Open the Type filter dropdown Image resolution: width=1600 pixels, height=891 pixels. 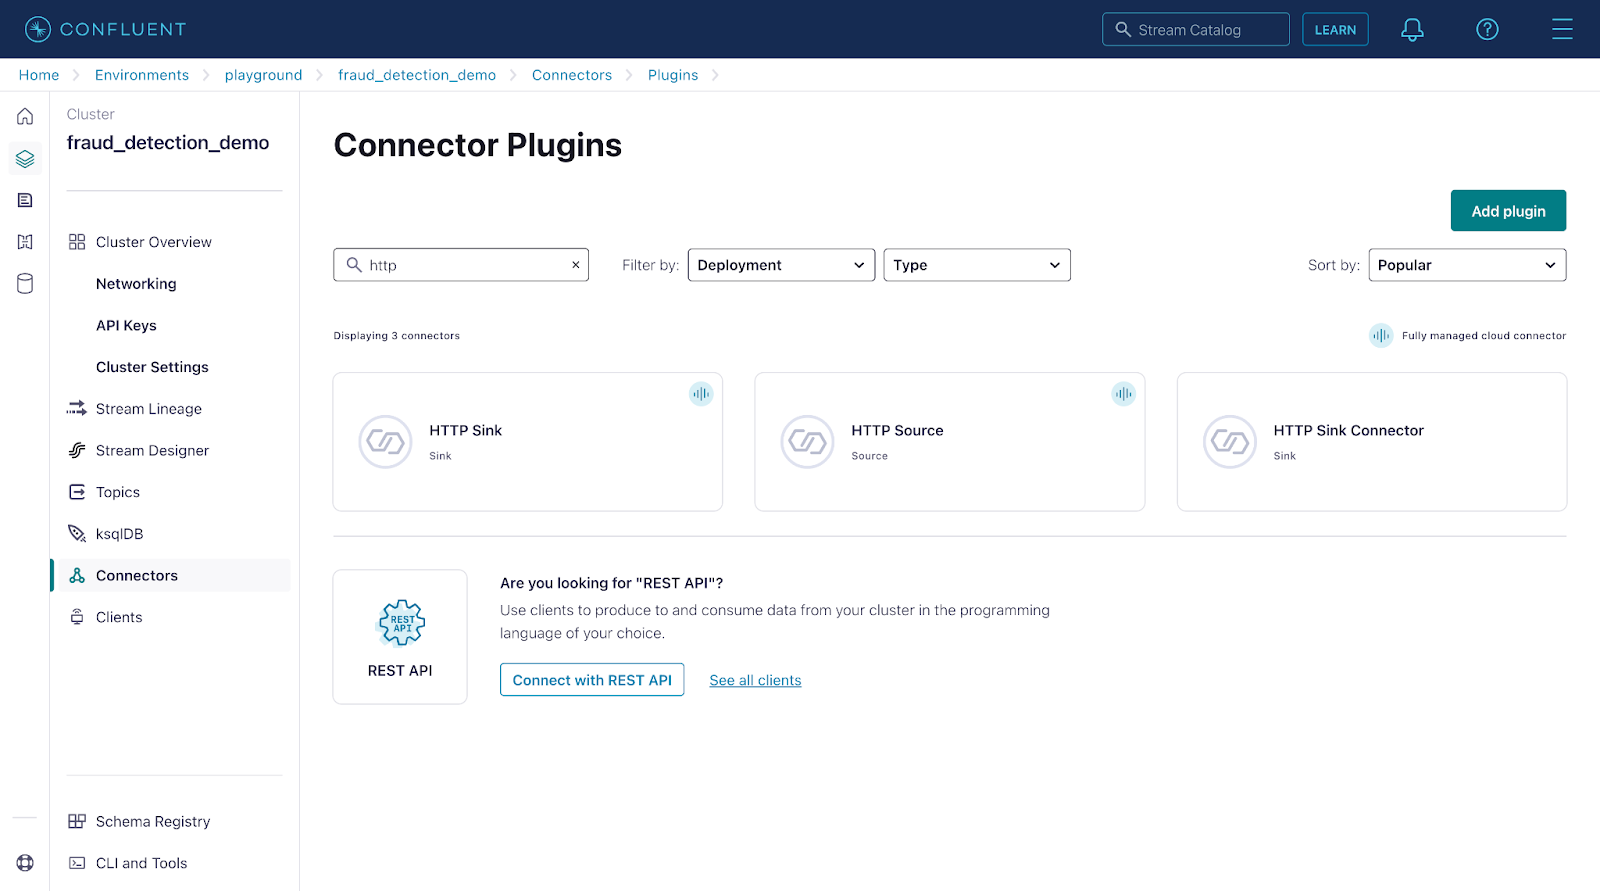[x=977, y=265]
